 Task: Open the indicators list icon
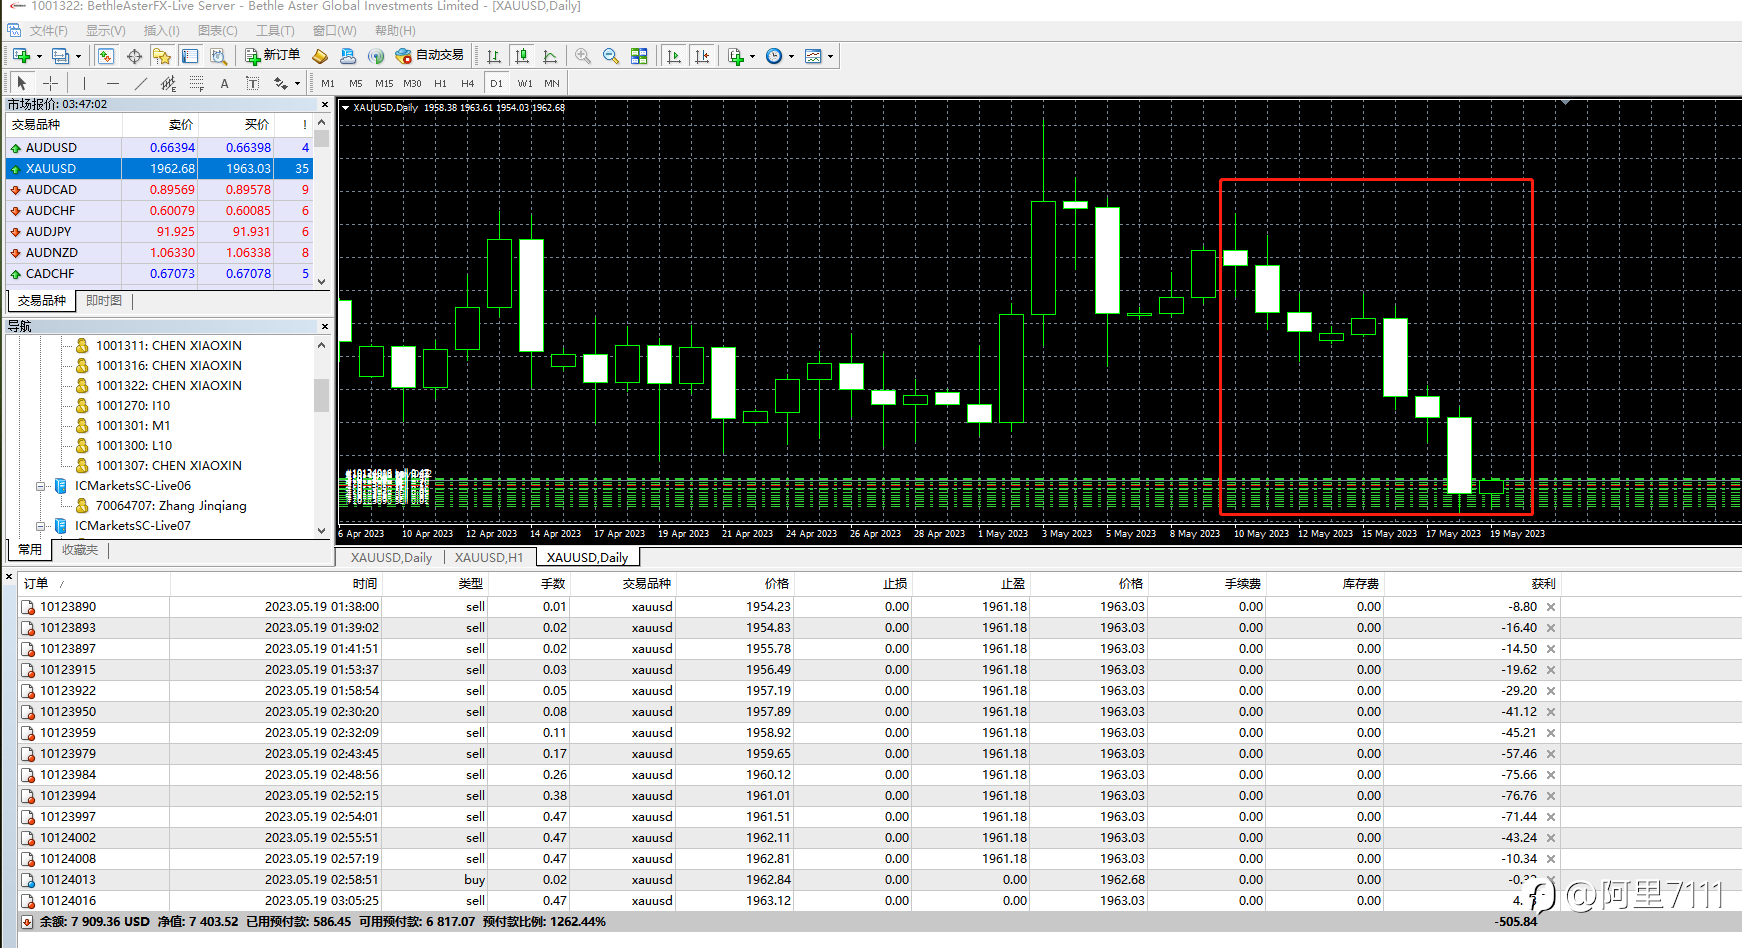(x=736, y=56)
